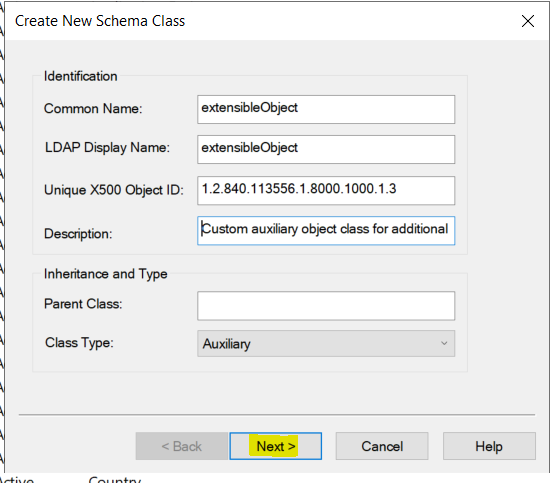Select the Unique X500 Object ID field
Image resolution: width=560 pixels, height=483 pixels.
(x=326, y=190)
